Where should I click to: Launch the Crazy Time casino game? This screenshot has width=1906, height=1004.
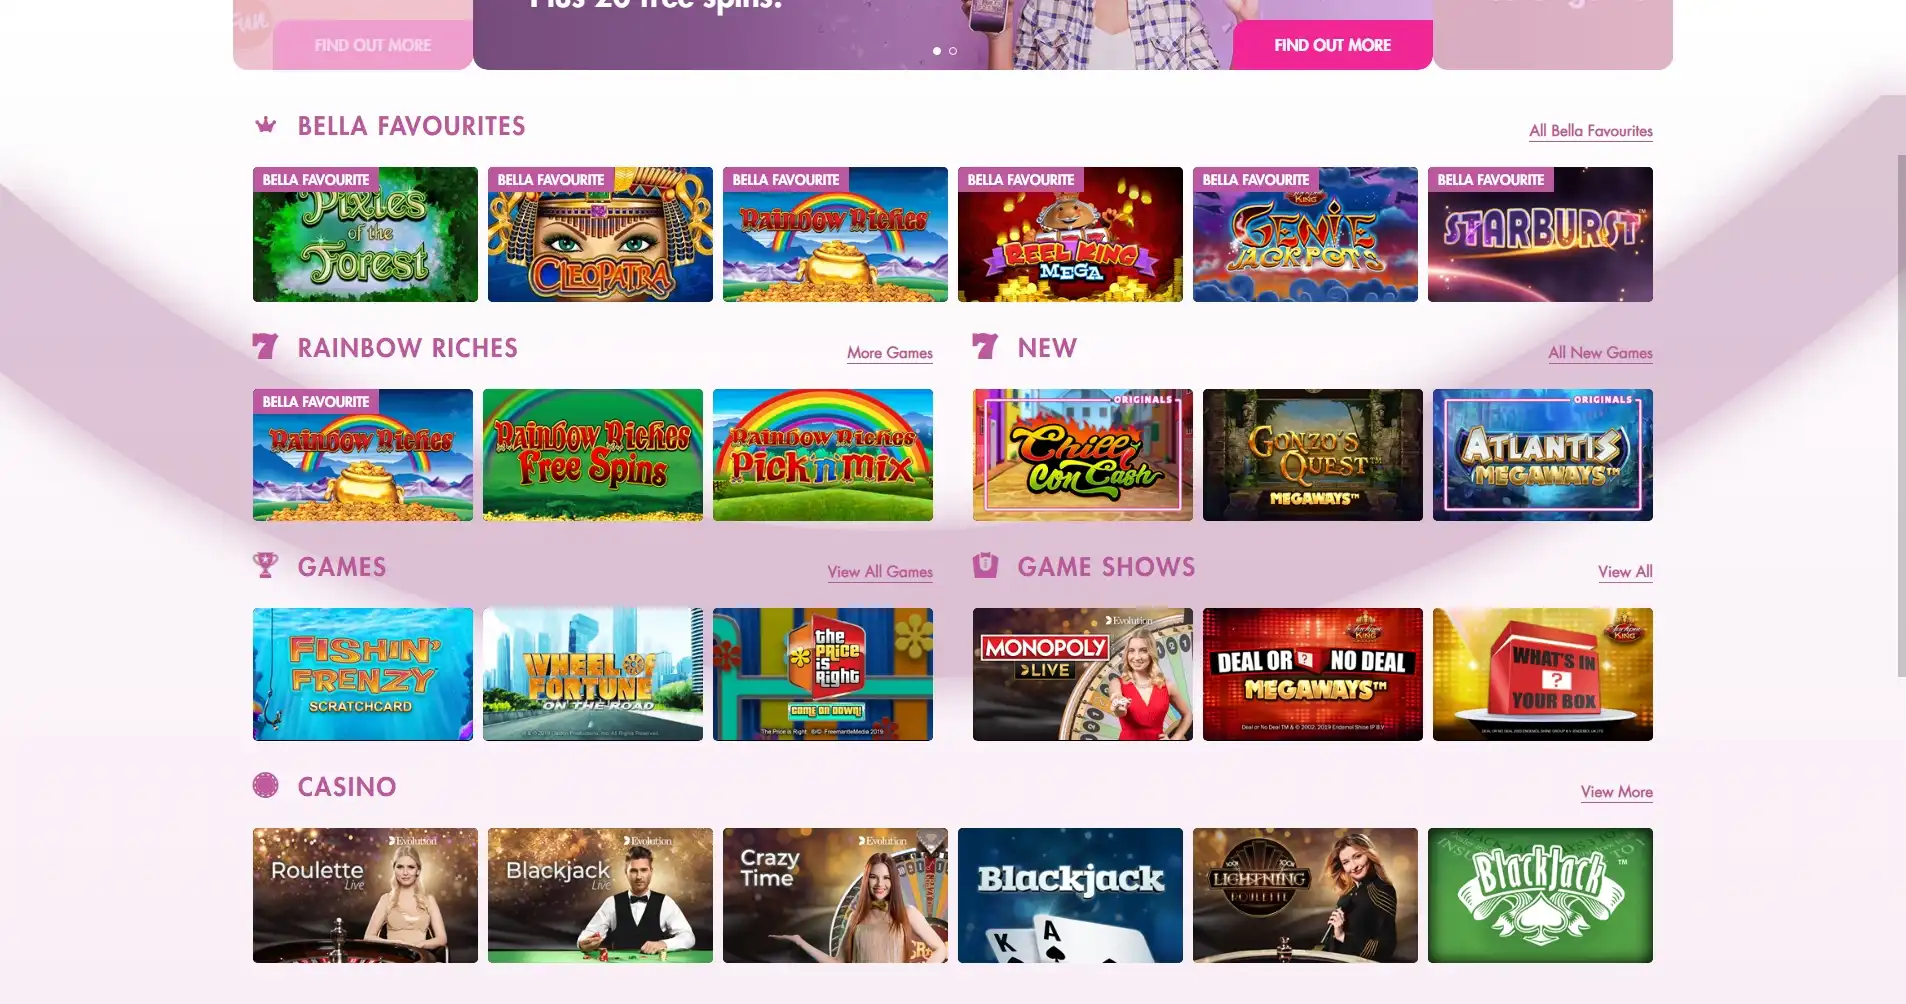coord(835,895)
